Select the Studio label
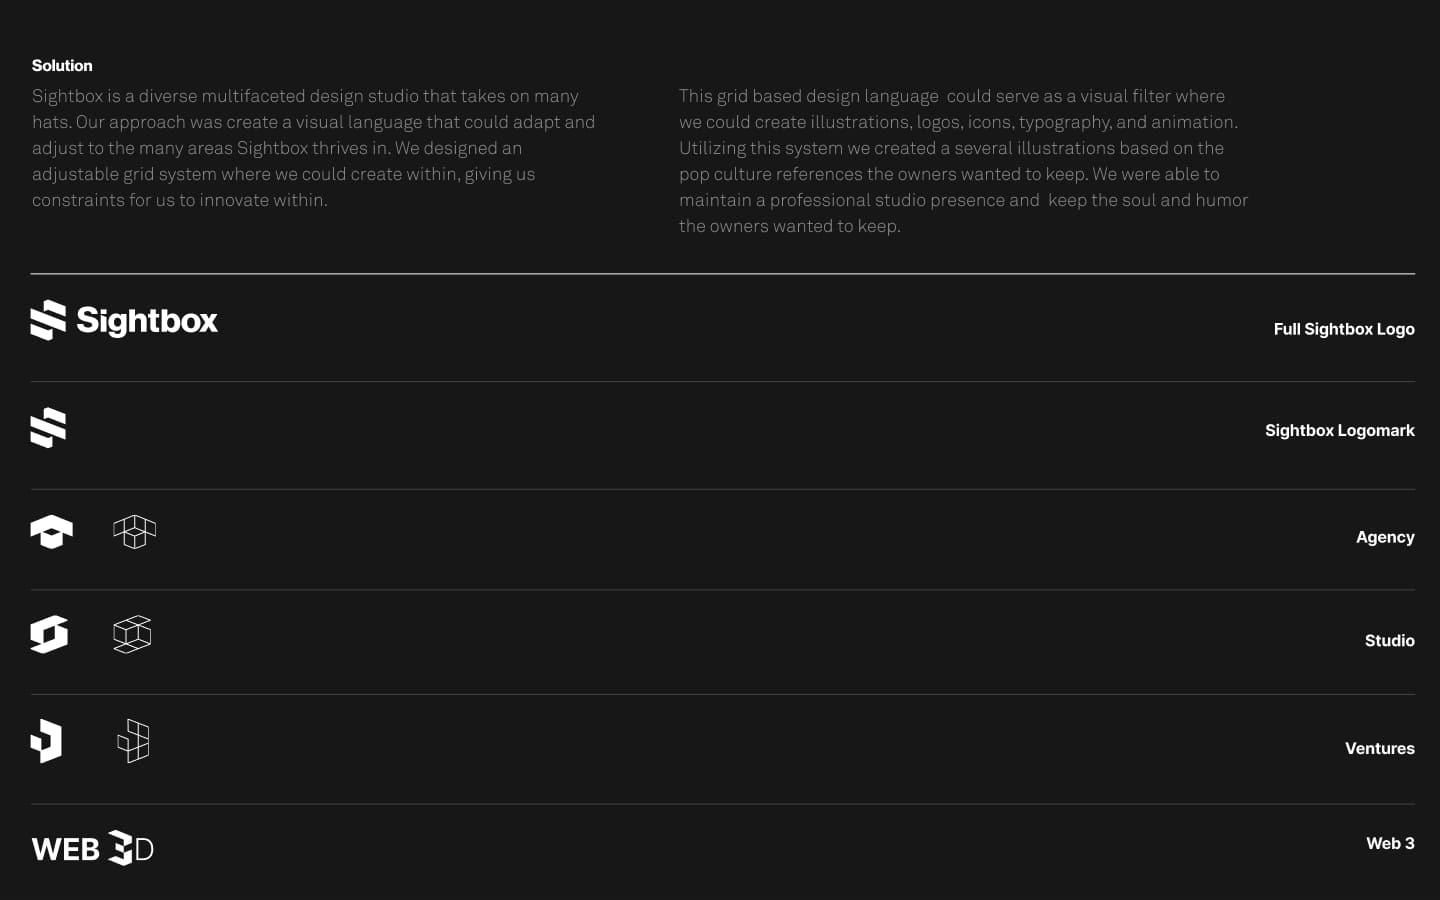The height and width of the screenshot is (900, 1440). coord(1390,640)
